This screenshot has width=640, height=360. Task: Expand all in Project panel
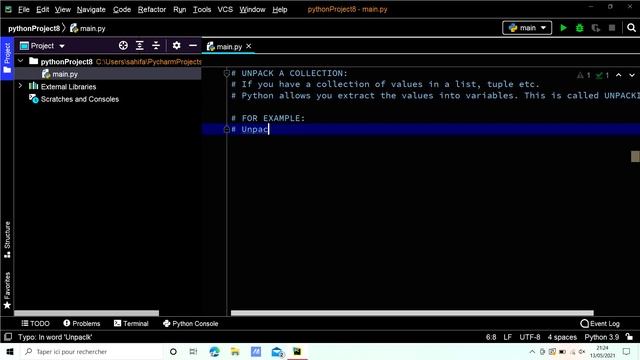(x=140, y=46)
